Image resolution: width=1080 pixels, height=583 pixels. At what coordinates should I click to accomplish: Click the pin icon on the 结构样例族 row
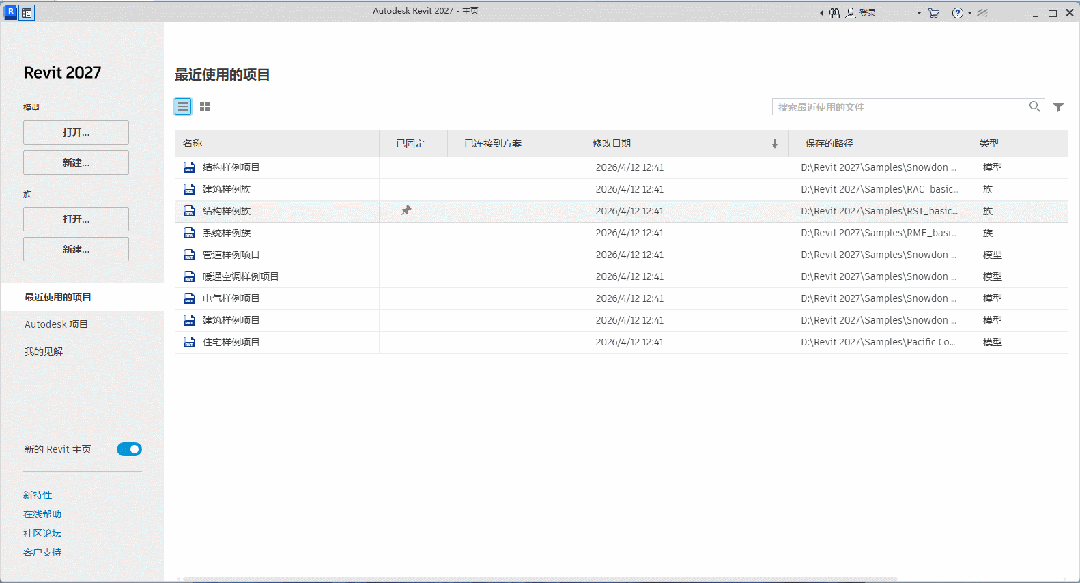[406, 210]
